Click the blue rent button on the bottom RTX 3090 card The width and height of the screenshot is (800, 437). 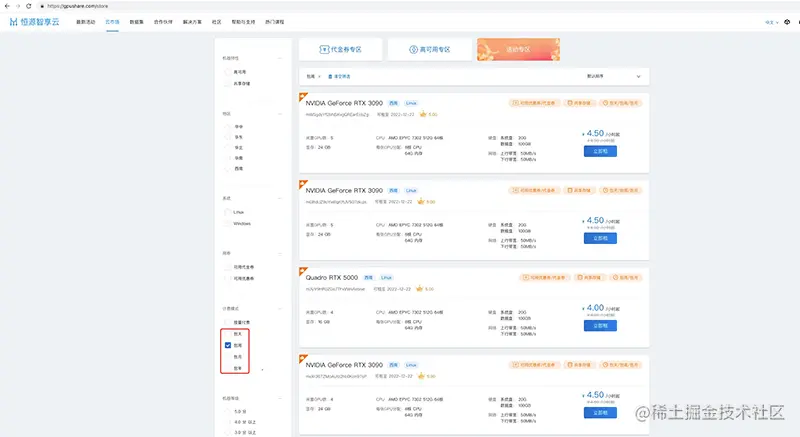pos(600,413)
